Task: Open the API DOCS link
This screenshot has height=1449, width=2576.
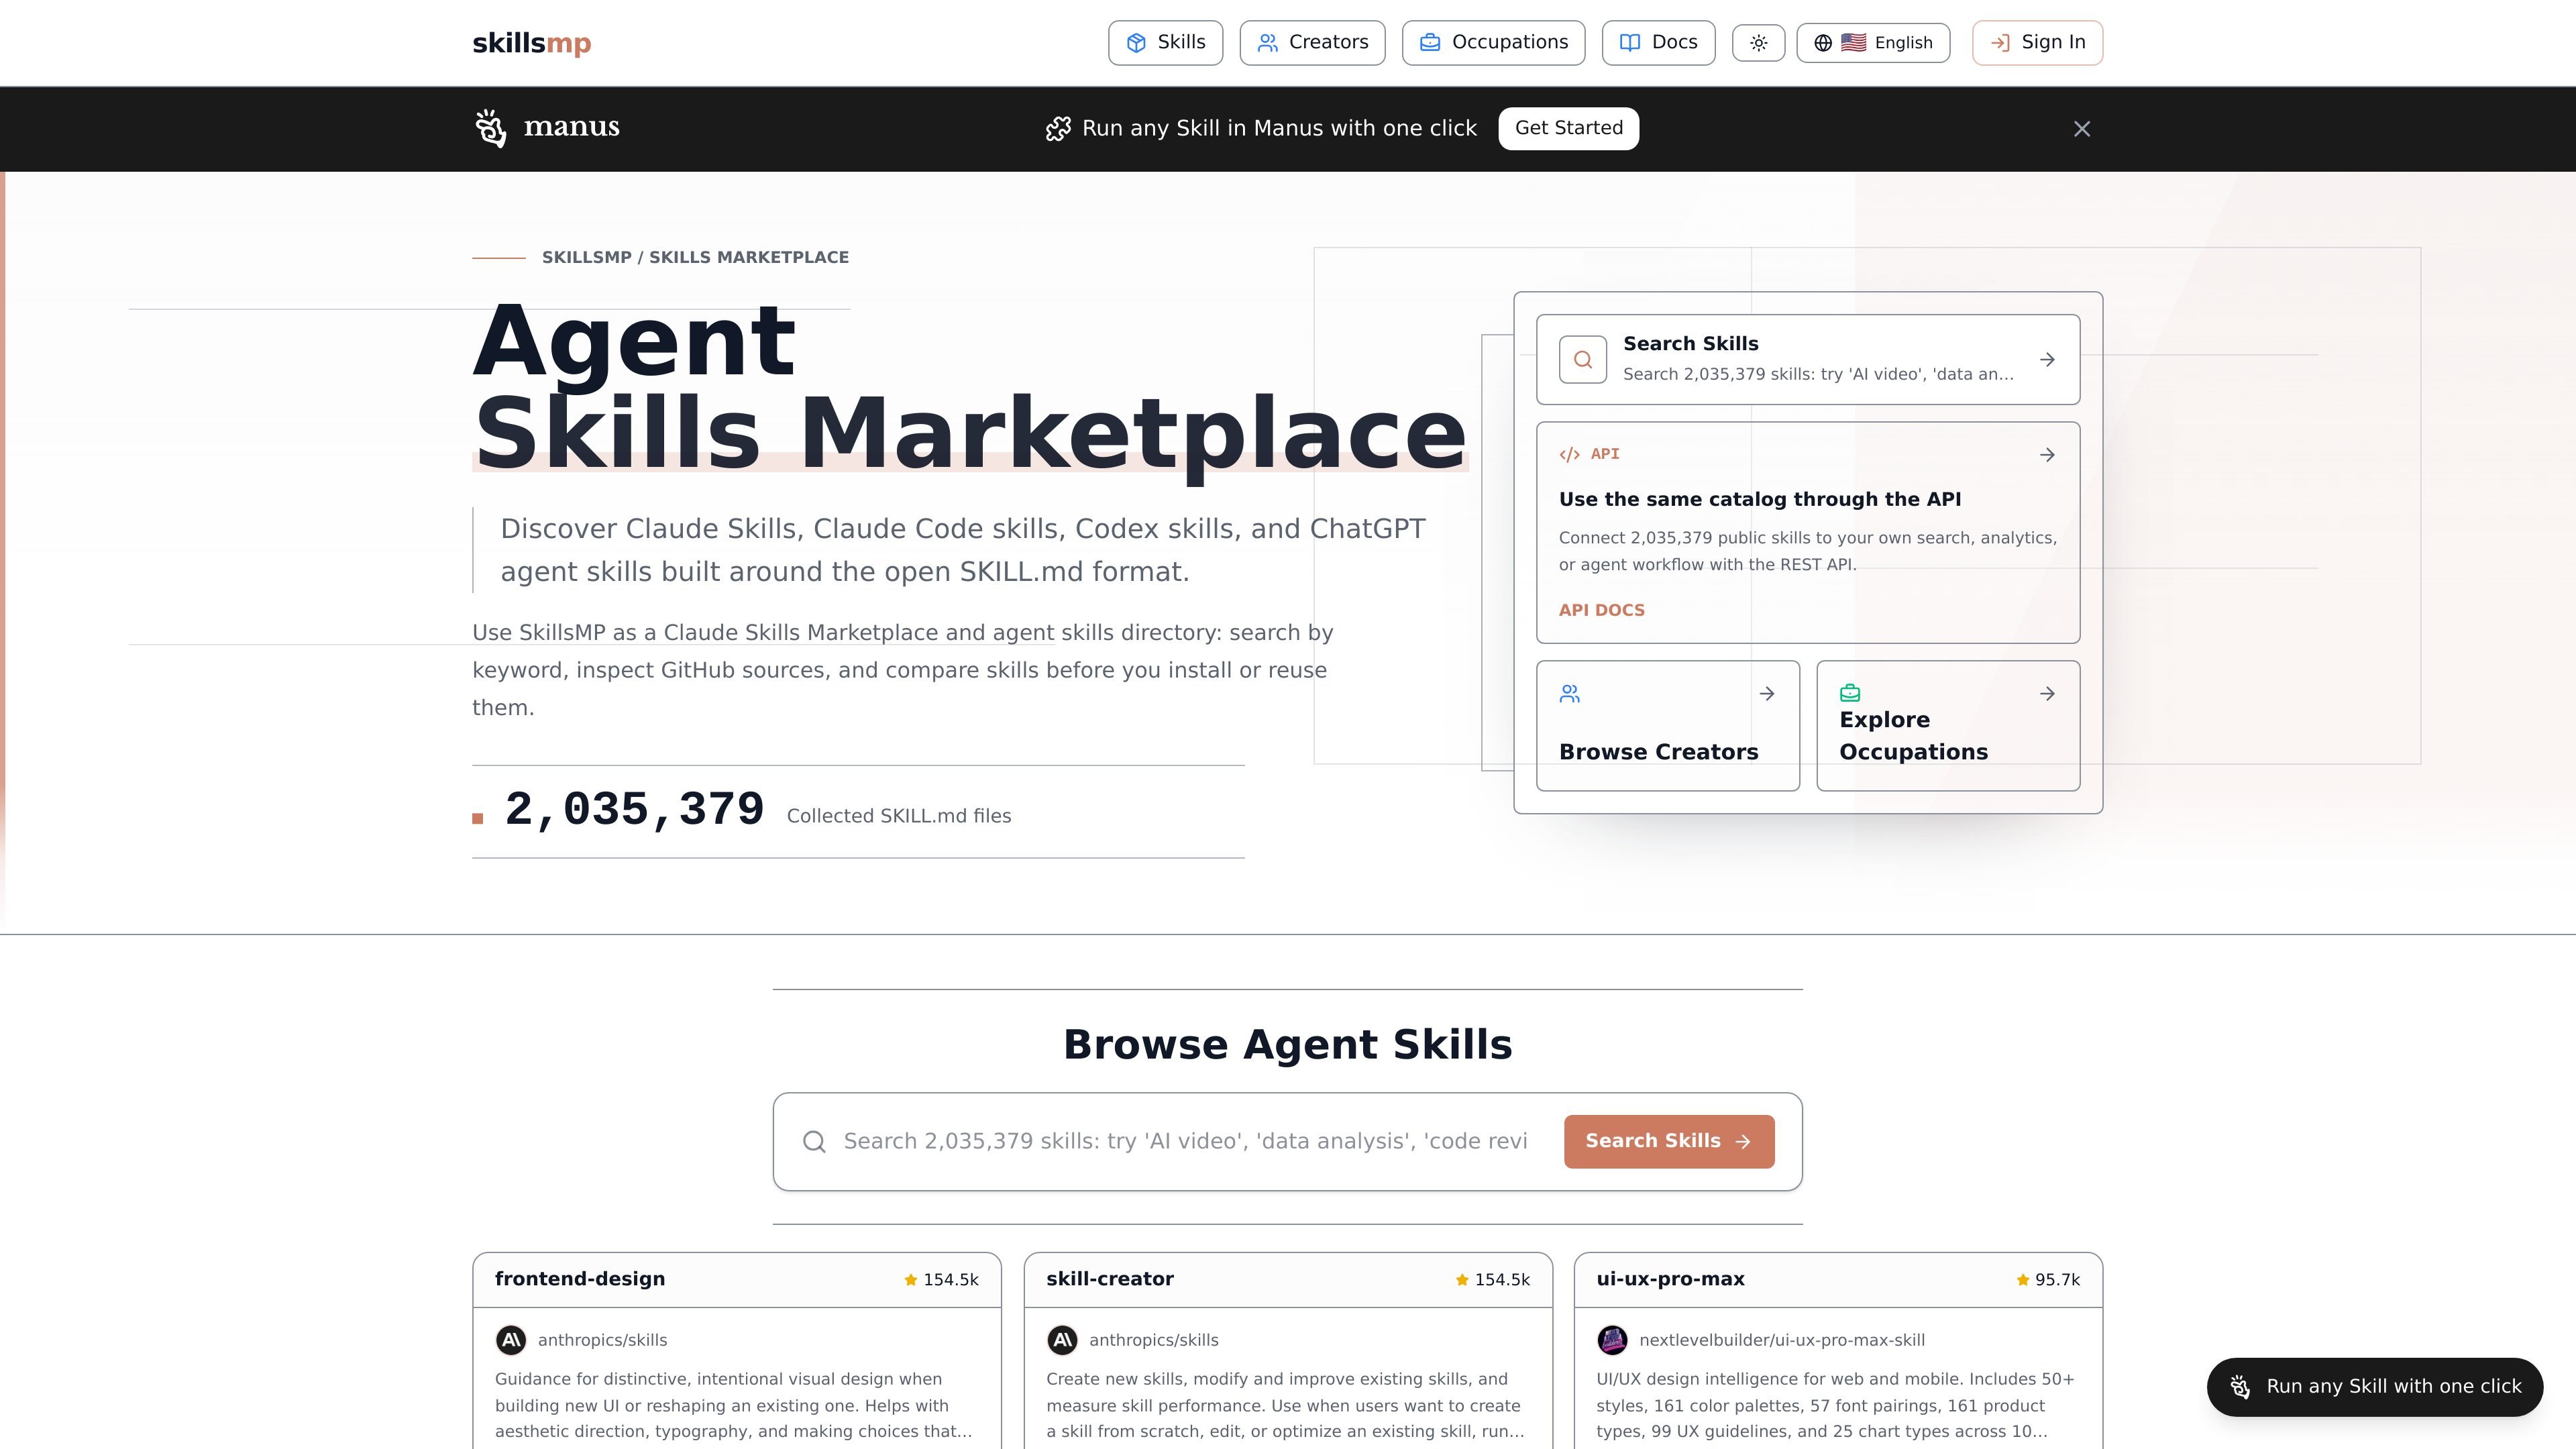Action: coord(1601,610)
